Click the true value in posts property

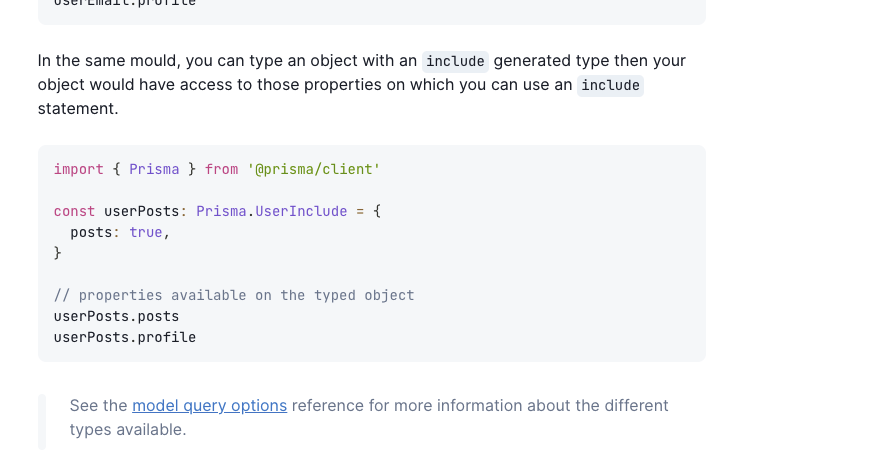(146, 232)
